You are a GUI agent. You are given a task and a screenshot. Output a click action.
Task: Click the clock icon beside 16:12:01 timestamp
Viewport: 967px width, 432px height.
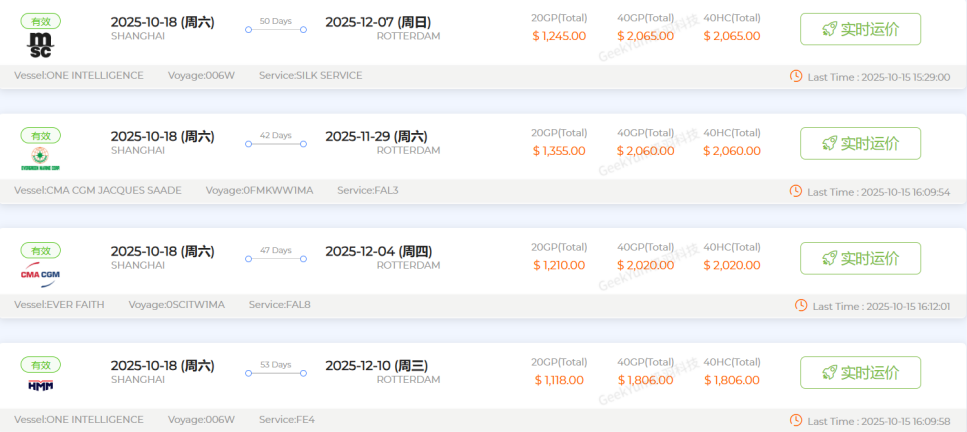pos(801,305)
